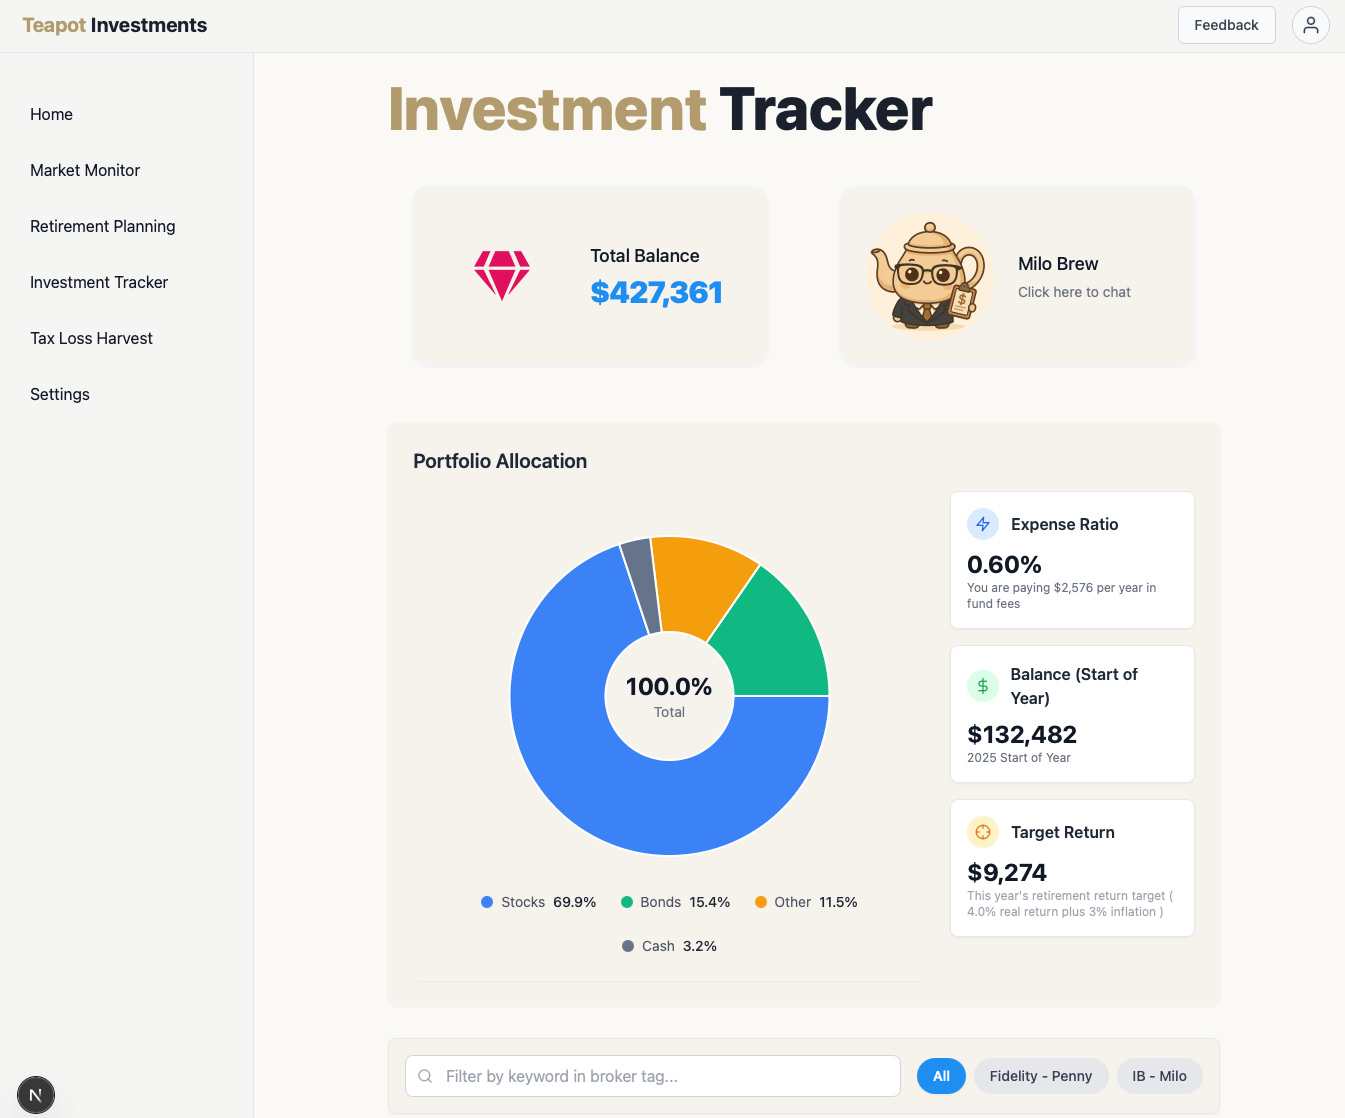Click the blue Stocks legend dot

487,902
